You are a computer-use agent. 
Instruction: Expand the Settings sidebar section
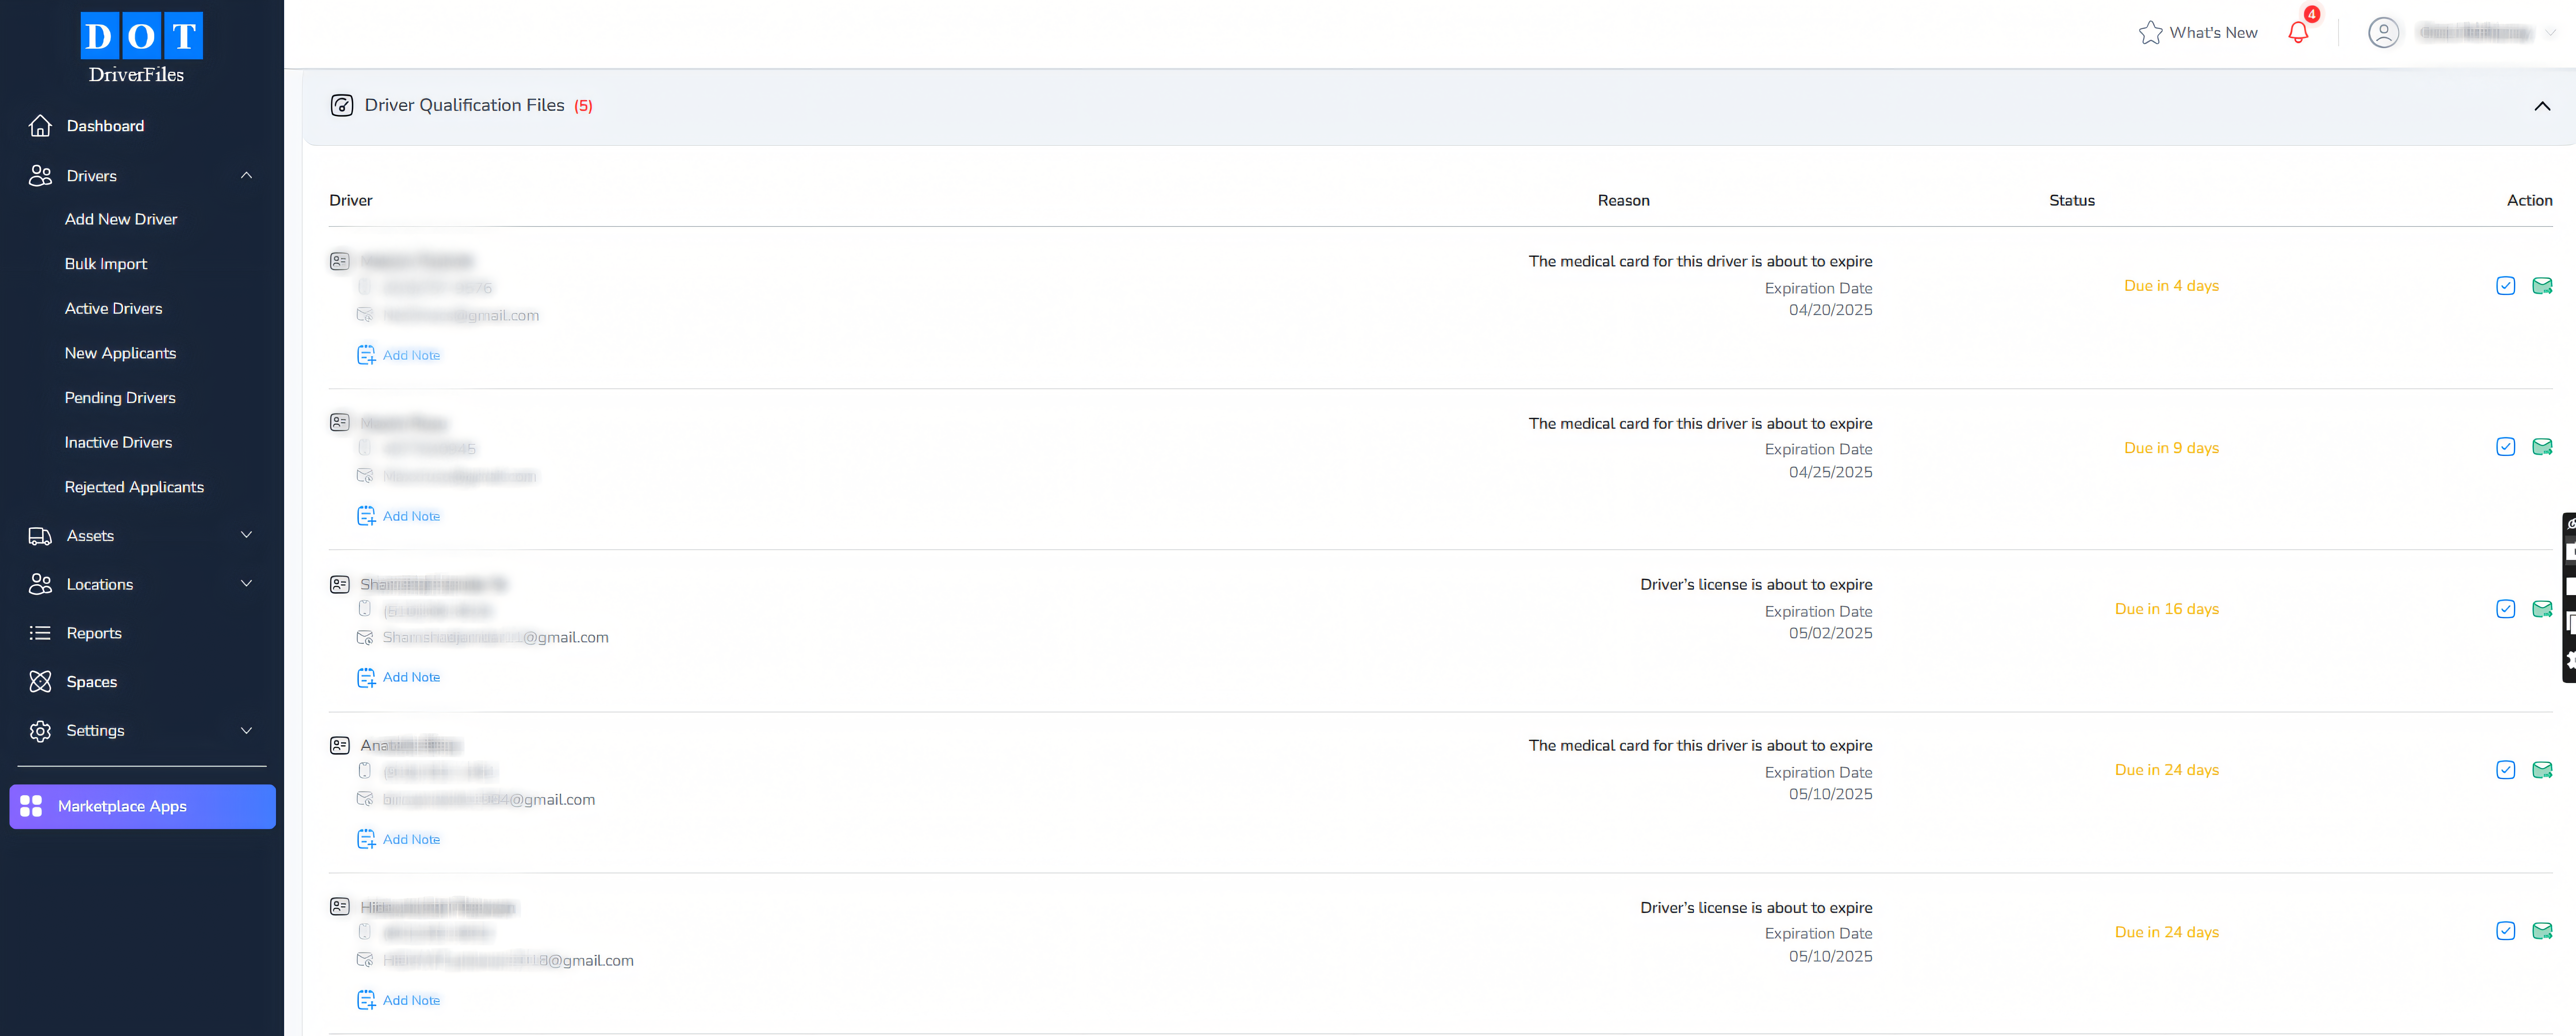246,731
